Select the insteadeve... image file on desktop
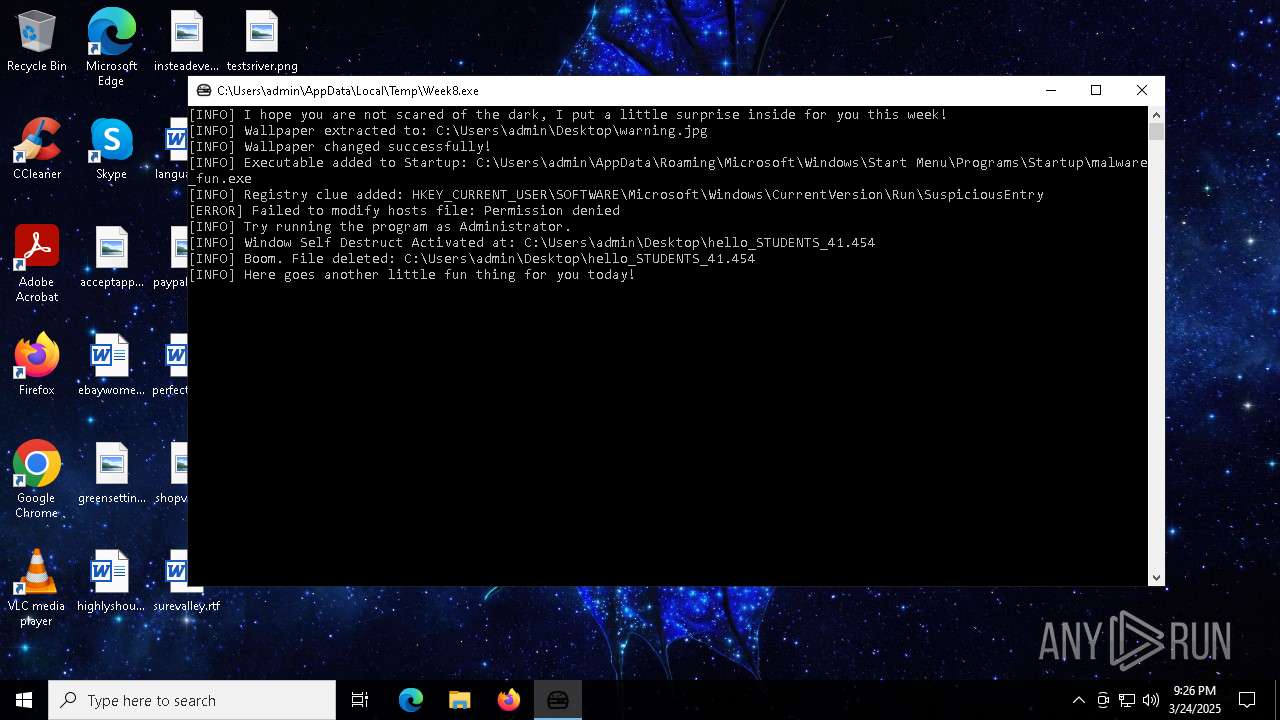 (186, 42)
